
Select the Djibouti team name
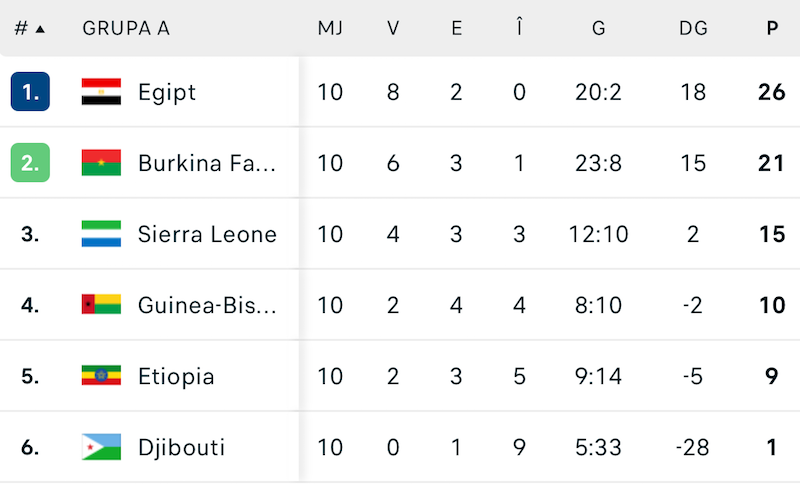coord(181,447)
